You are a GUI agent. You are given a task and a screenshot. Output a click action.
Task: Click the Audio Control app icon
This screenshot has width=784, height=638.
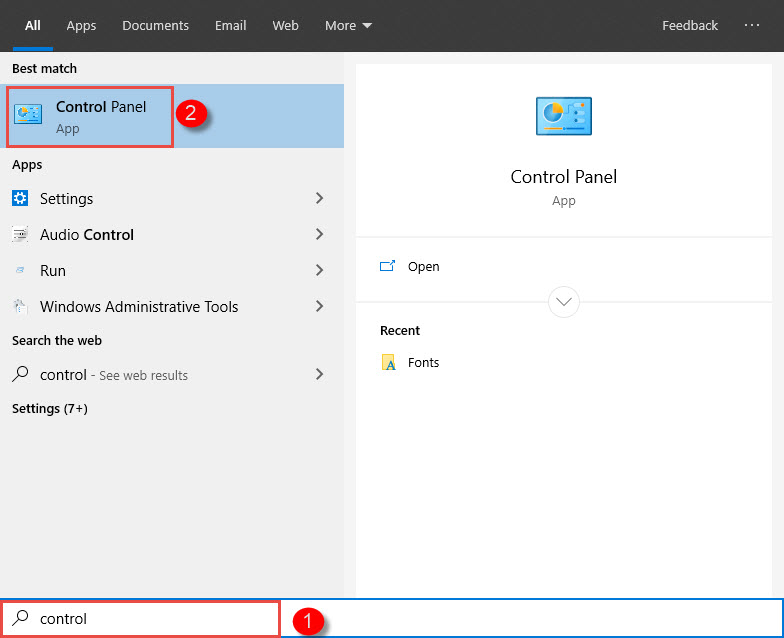click(20, 235)
